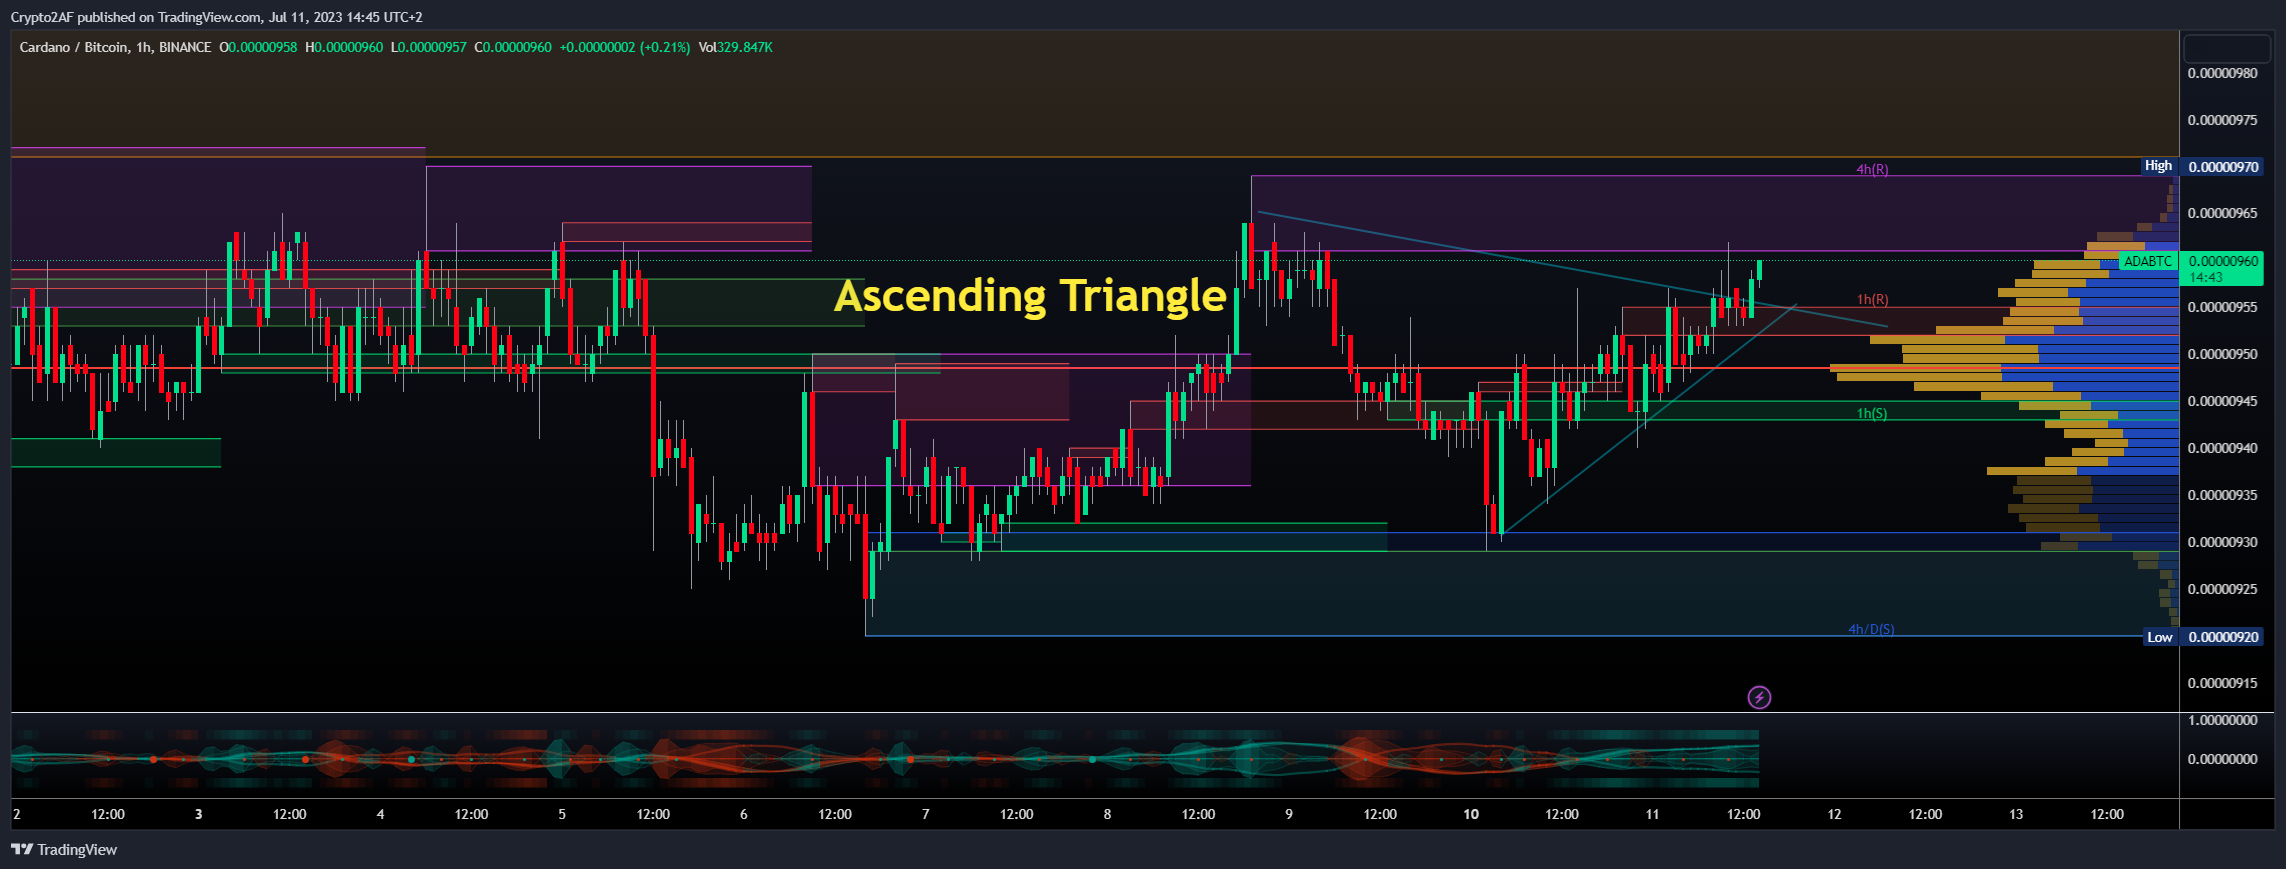Click date label 7 on time axis
2286x869 pixels.
pyautogui.click(x=925, y=814)
